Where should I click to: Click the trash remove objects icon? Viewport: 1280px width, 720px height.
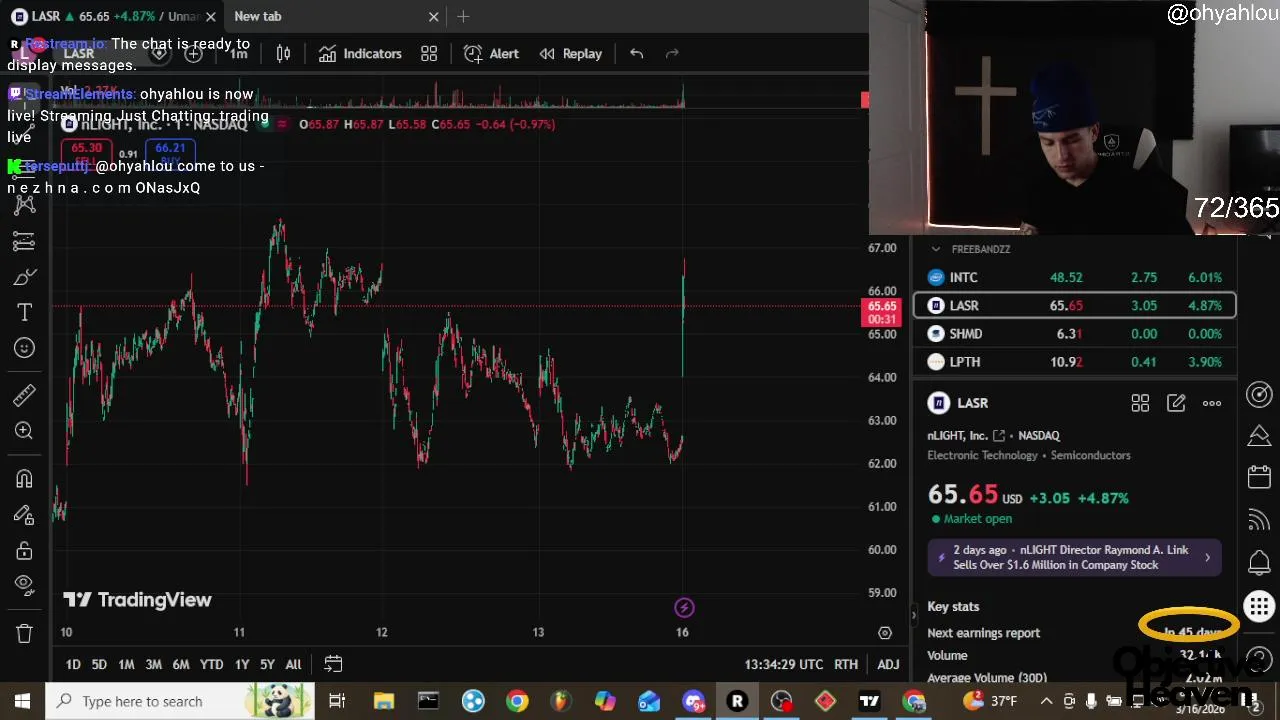pos(24,633)
